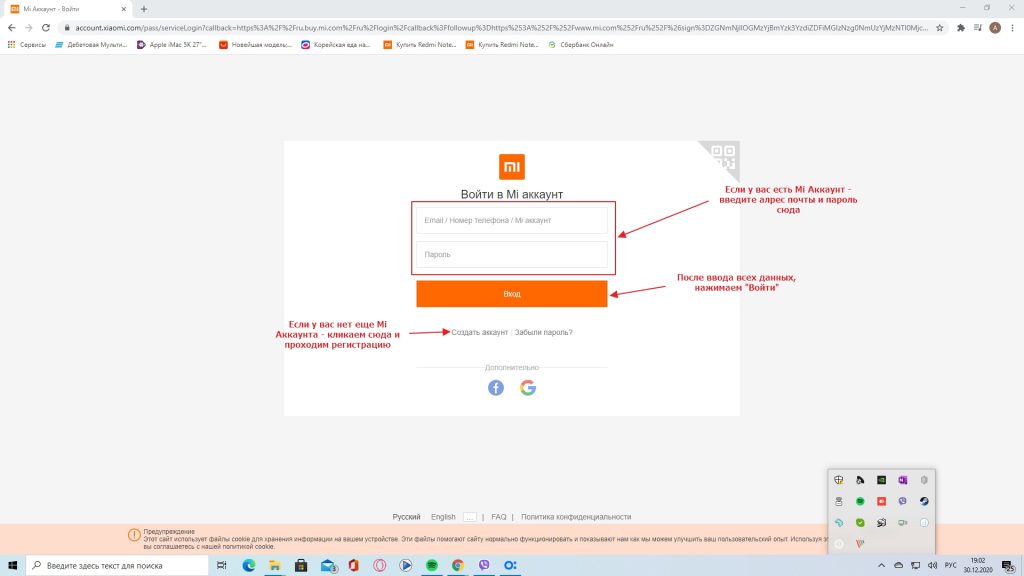Open the РУС keyboard language switcher
Viewport: 1024px width, 576px height.
(950, 565)
